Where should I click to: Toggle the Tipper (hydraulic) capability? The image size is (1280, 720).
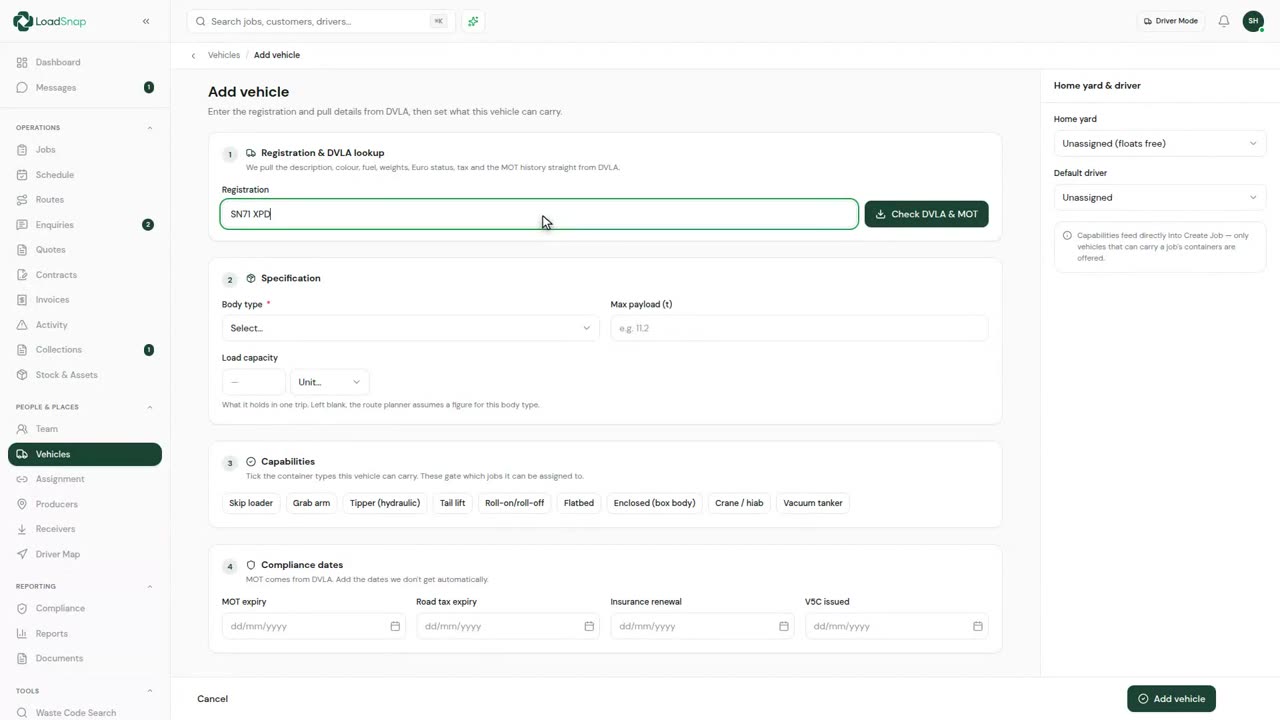coord(385,503)
